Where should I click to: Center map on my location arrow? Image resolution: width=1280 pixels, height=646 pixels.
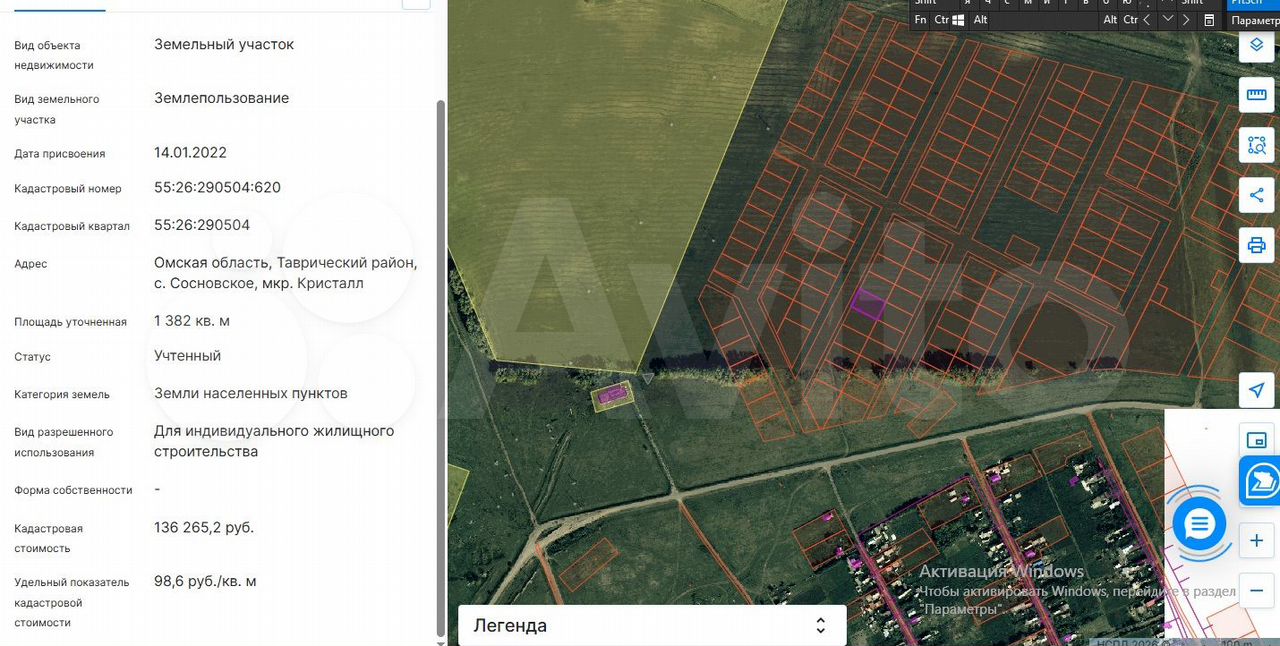pos(1256,390)
